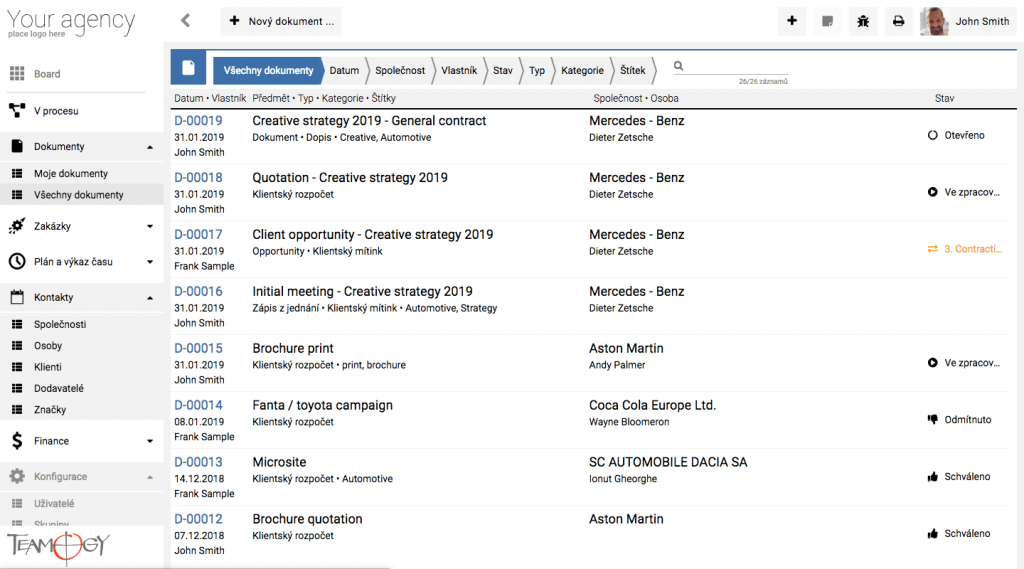This screenshot has height=569, width=1024.
Task: Collapse the Konfigurace section
Action: click(150, 477)
